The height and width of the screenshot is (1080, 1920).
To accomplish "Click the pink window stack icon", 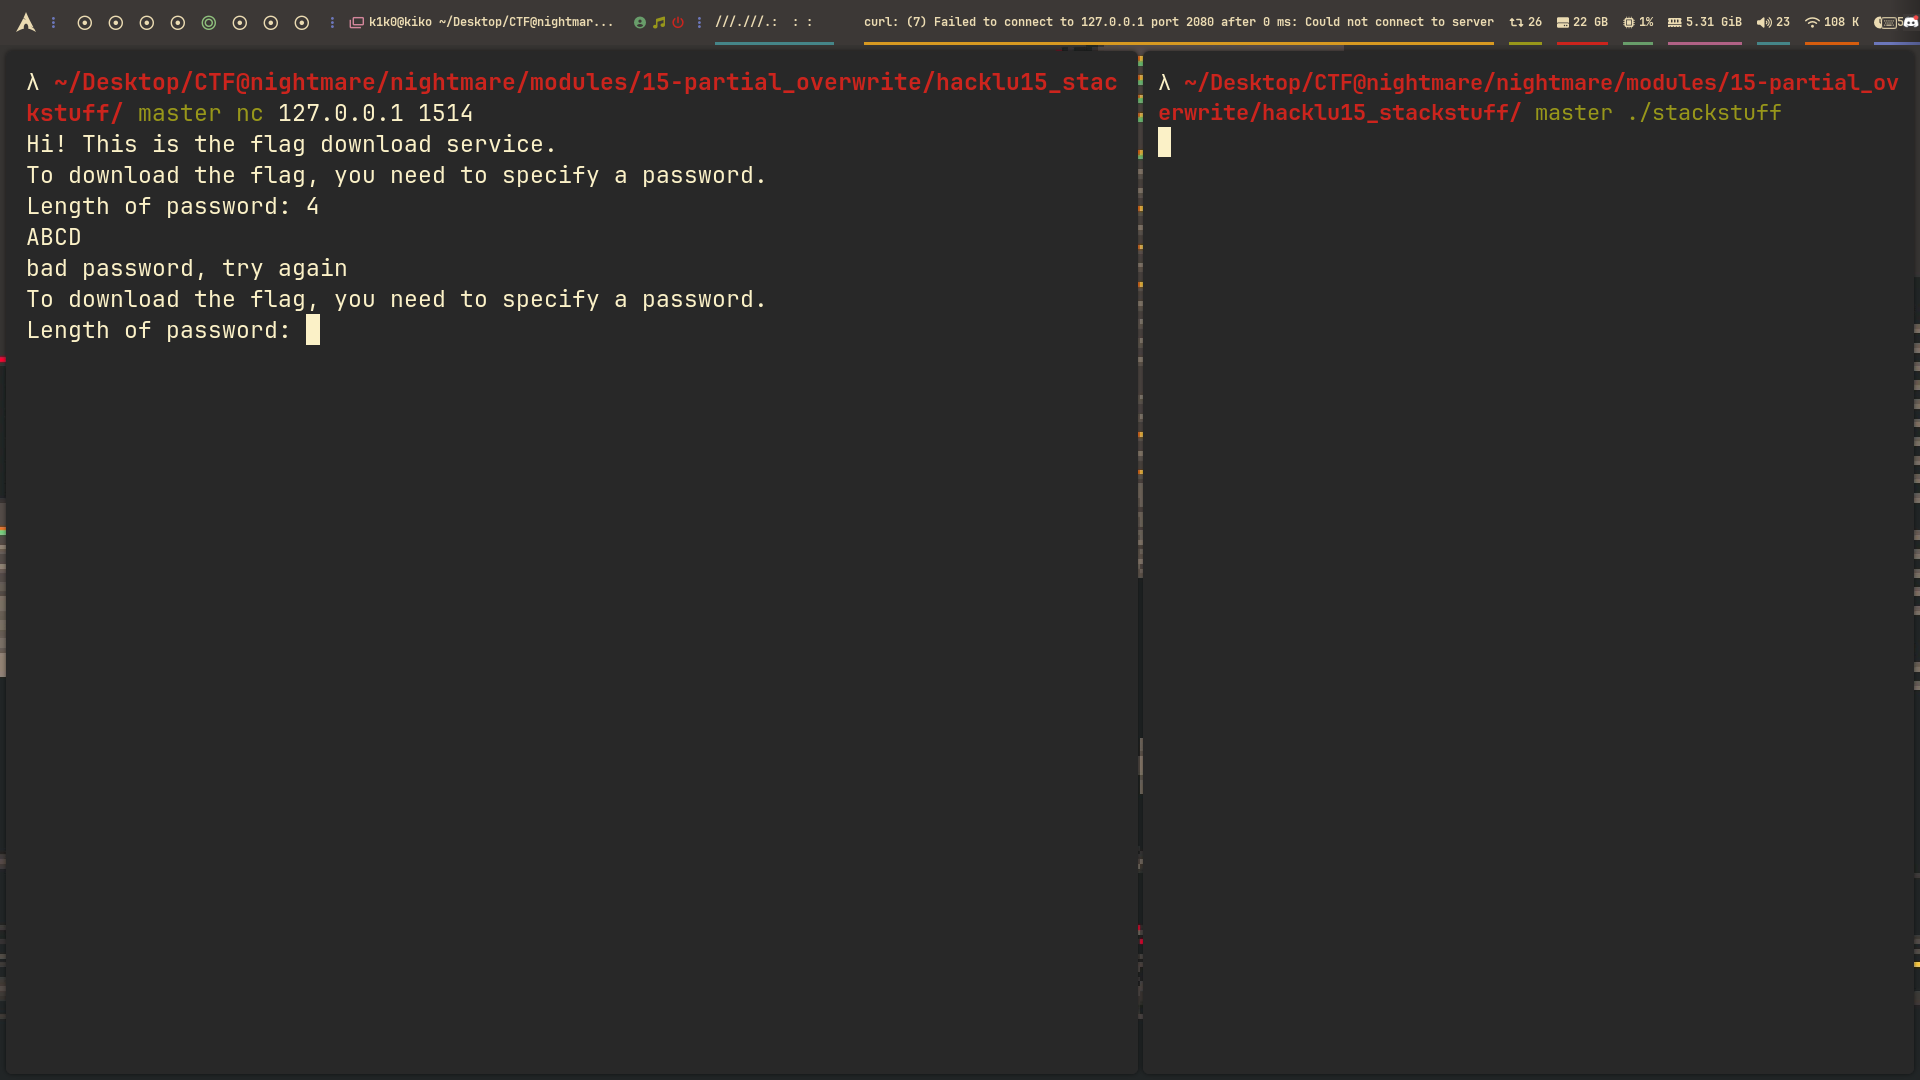I will pos(356,22).
